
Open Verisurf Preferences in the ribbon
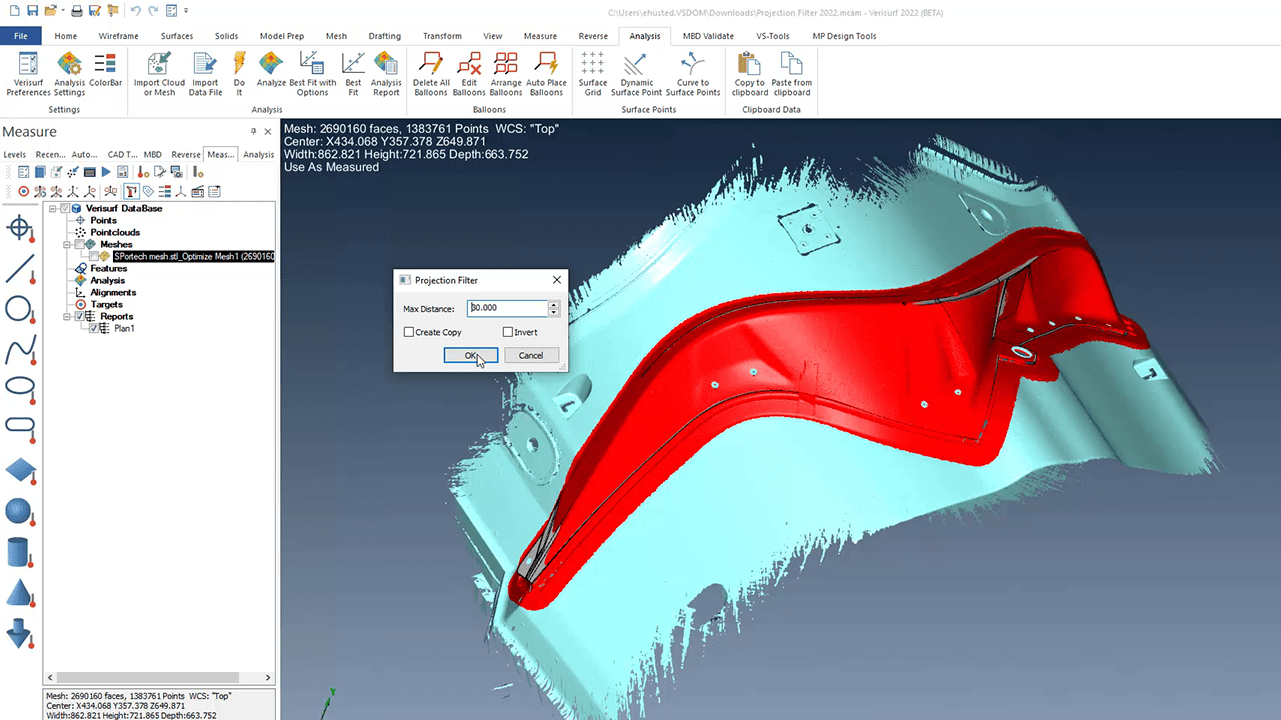28,74
